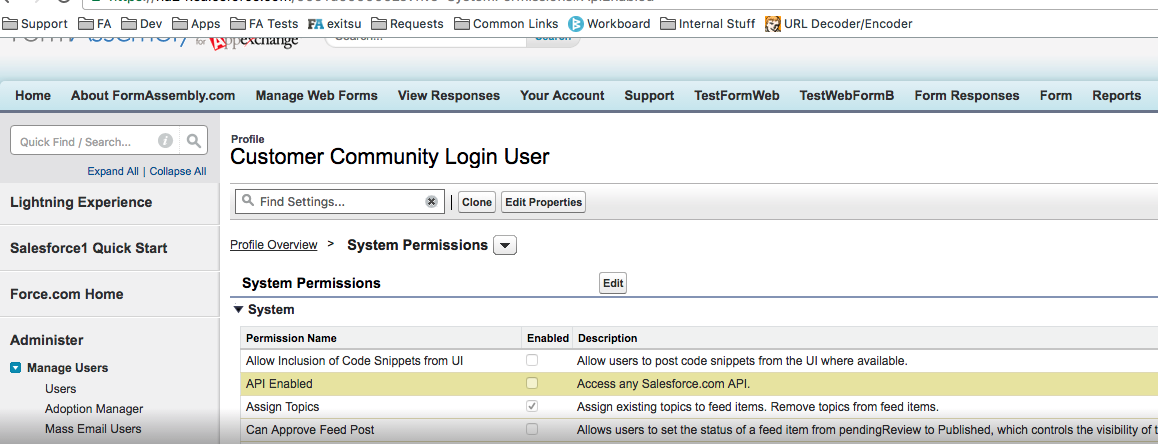Clear the Find Settings field with X icon
Viewport: 1158px width, 444px height.
[x=431, y=202]
